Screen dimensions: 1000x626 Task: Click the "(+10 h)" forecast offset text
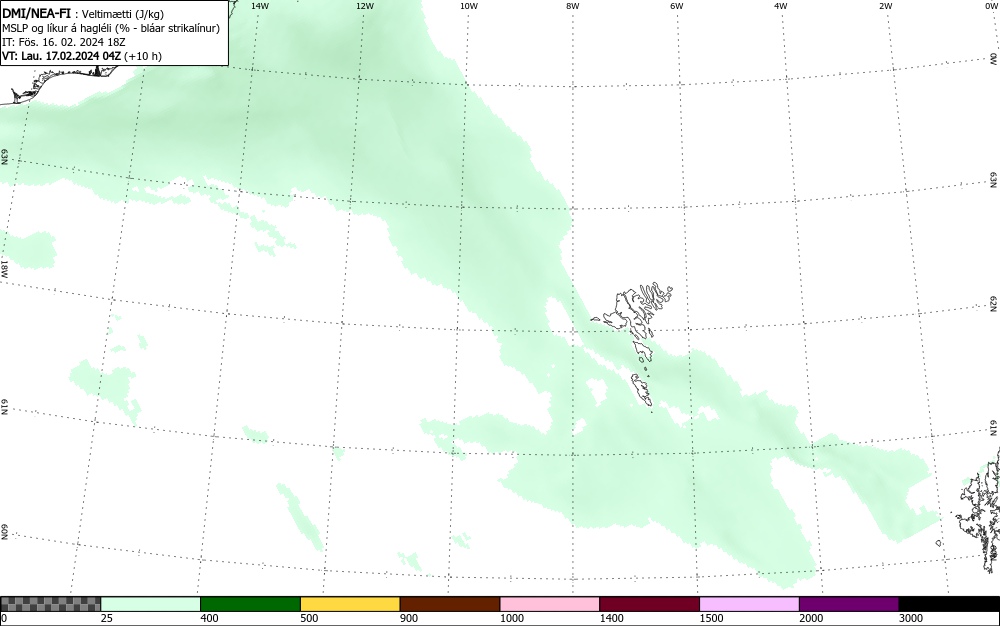tap(143, 56)
